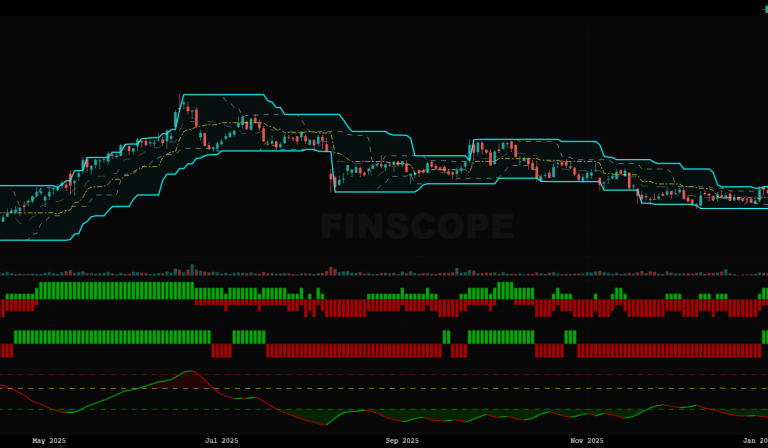Click the May 2025 date axis label
Screen dimensions: 768x448
click(x=49, y=441)
